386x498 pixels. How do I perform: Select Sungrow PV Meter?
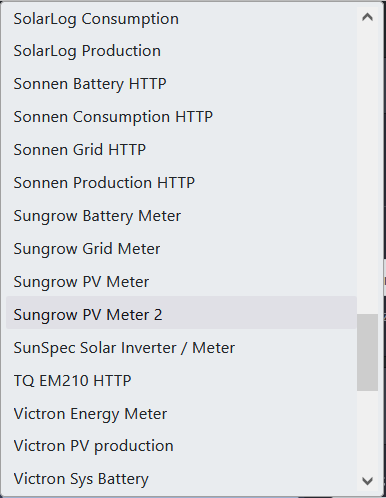click(181, 282)
